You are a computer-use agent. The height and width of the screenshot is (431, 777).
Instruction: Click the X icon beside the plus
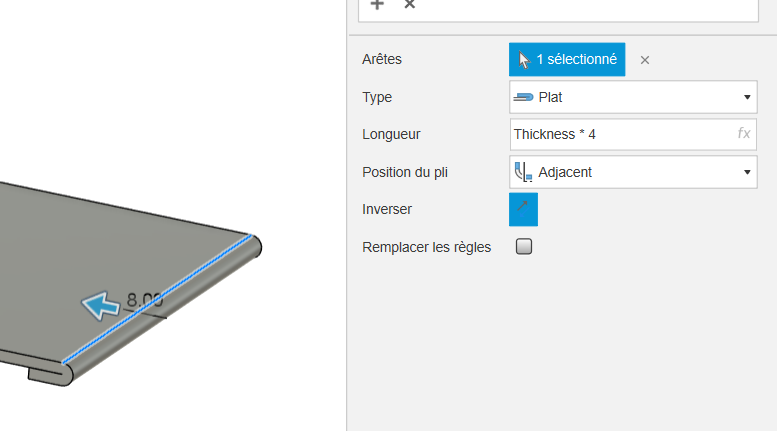[409, 4]
